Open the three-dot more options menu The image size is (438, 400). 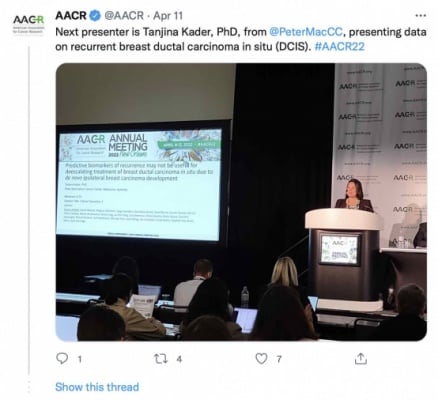click(x=421, y=15)
